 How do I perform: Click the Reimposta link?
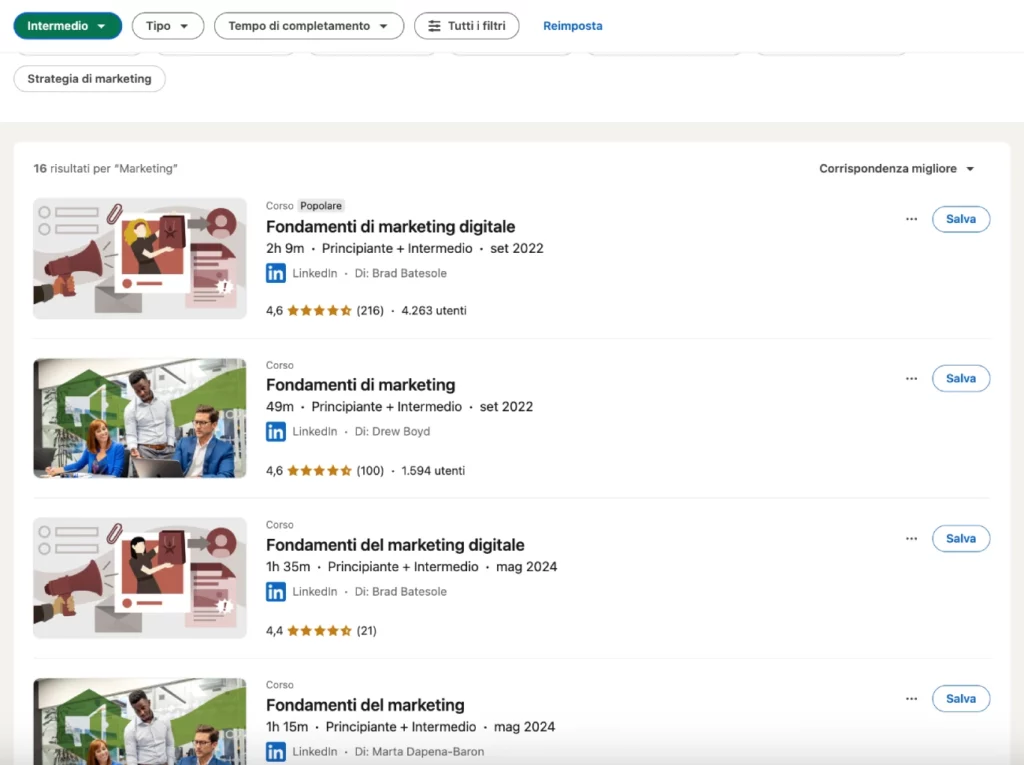(573, 26)
